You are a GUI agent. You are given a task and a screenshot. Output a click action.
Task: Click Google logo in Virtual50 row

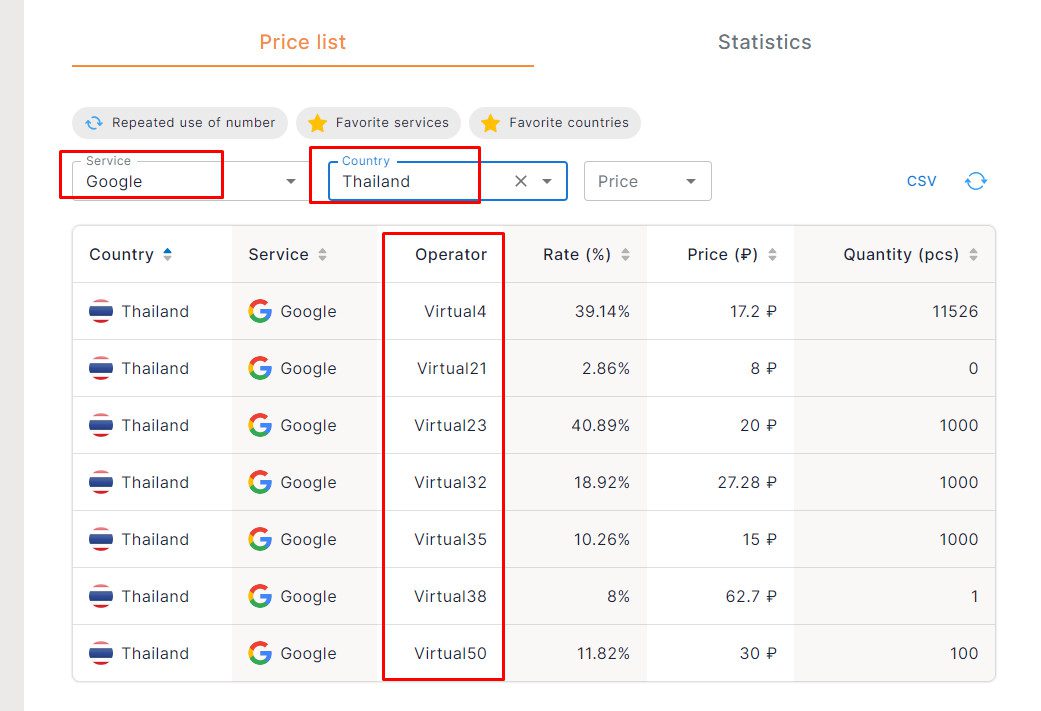(260, 653)
